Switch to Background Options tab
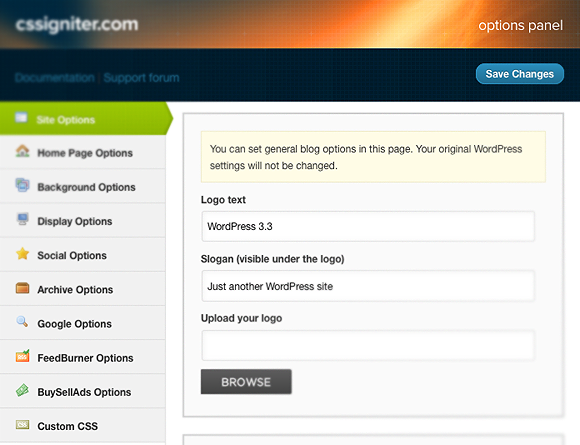 coord(83,186)
